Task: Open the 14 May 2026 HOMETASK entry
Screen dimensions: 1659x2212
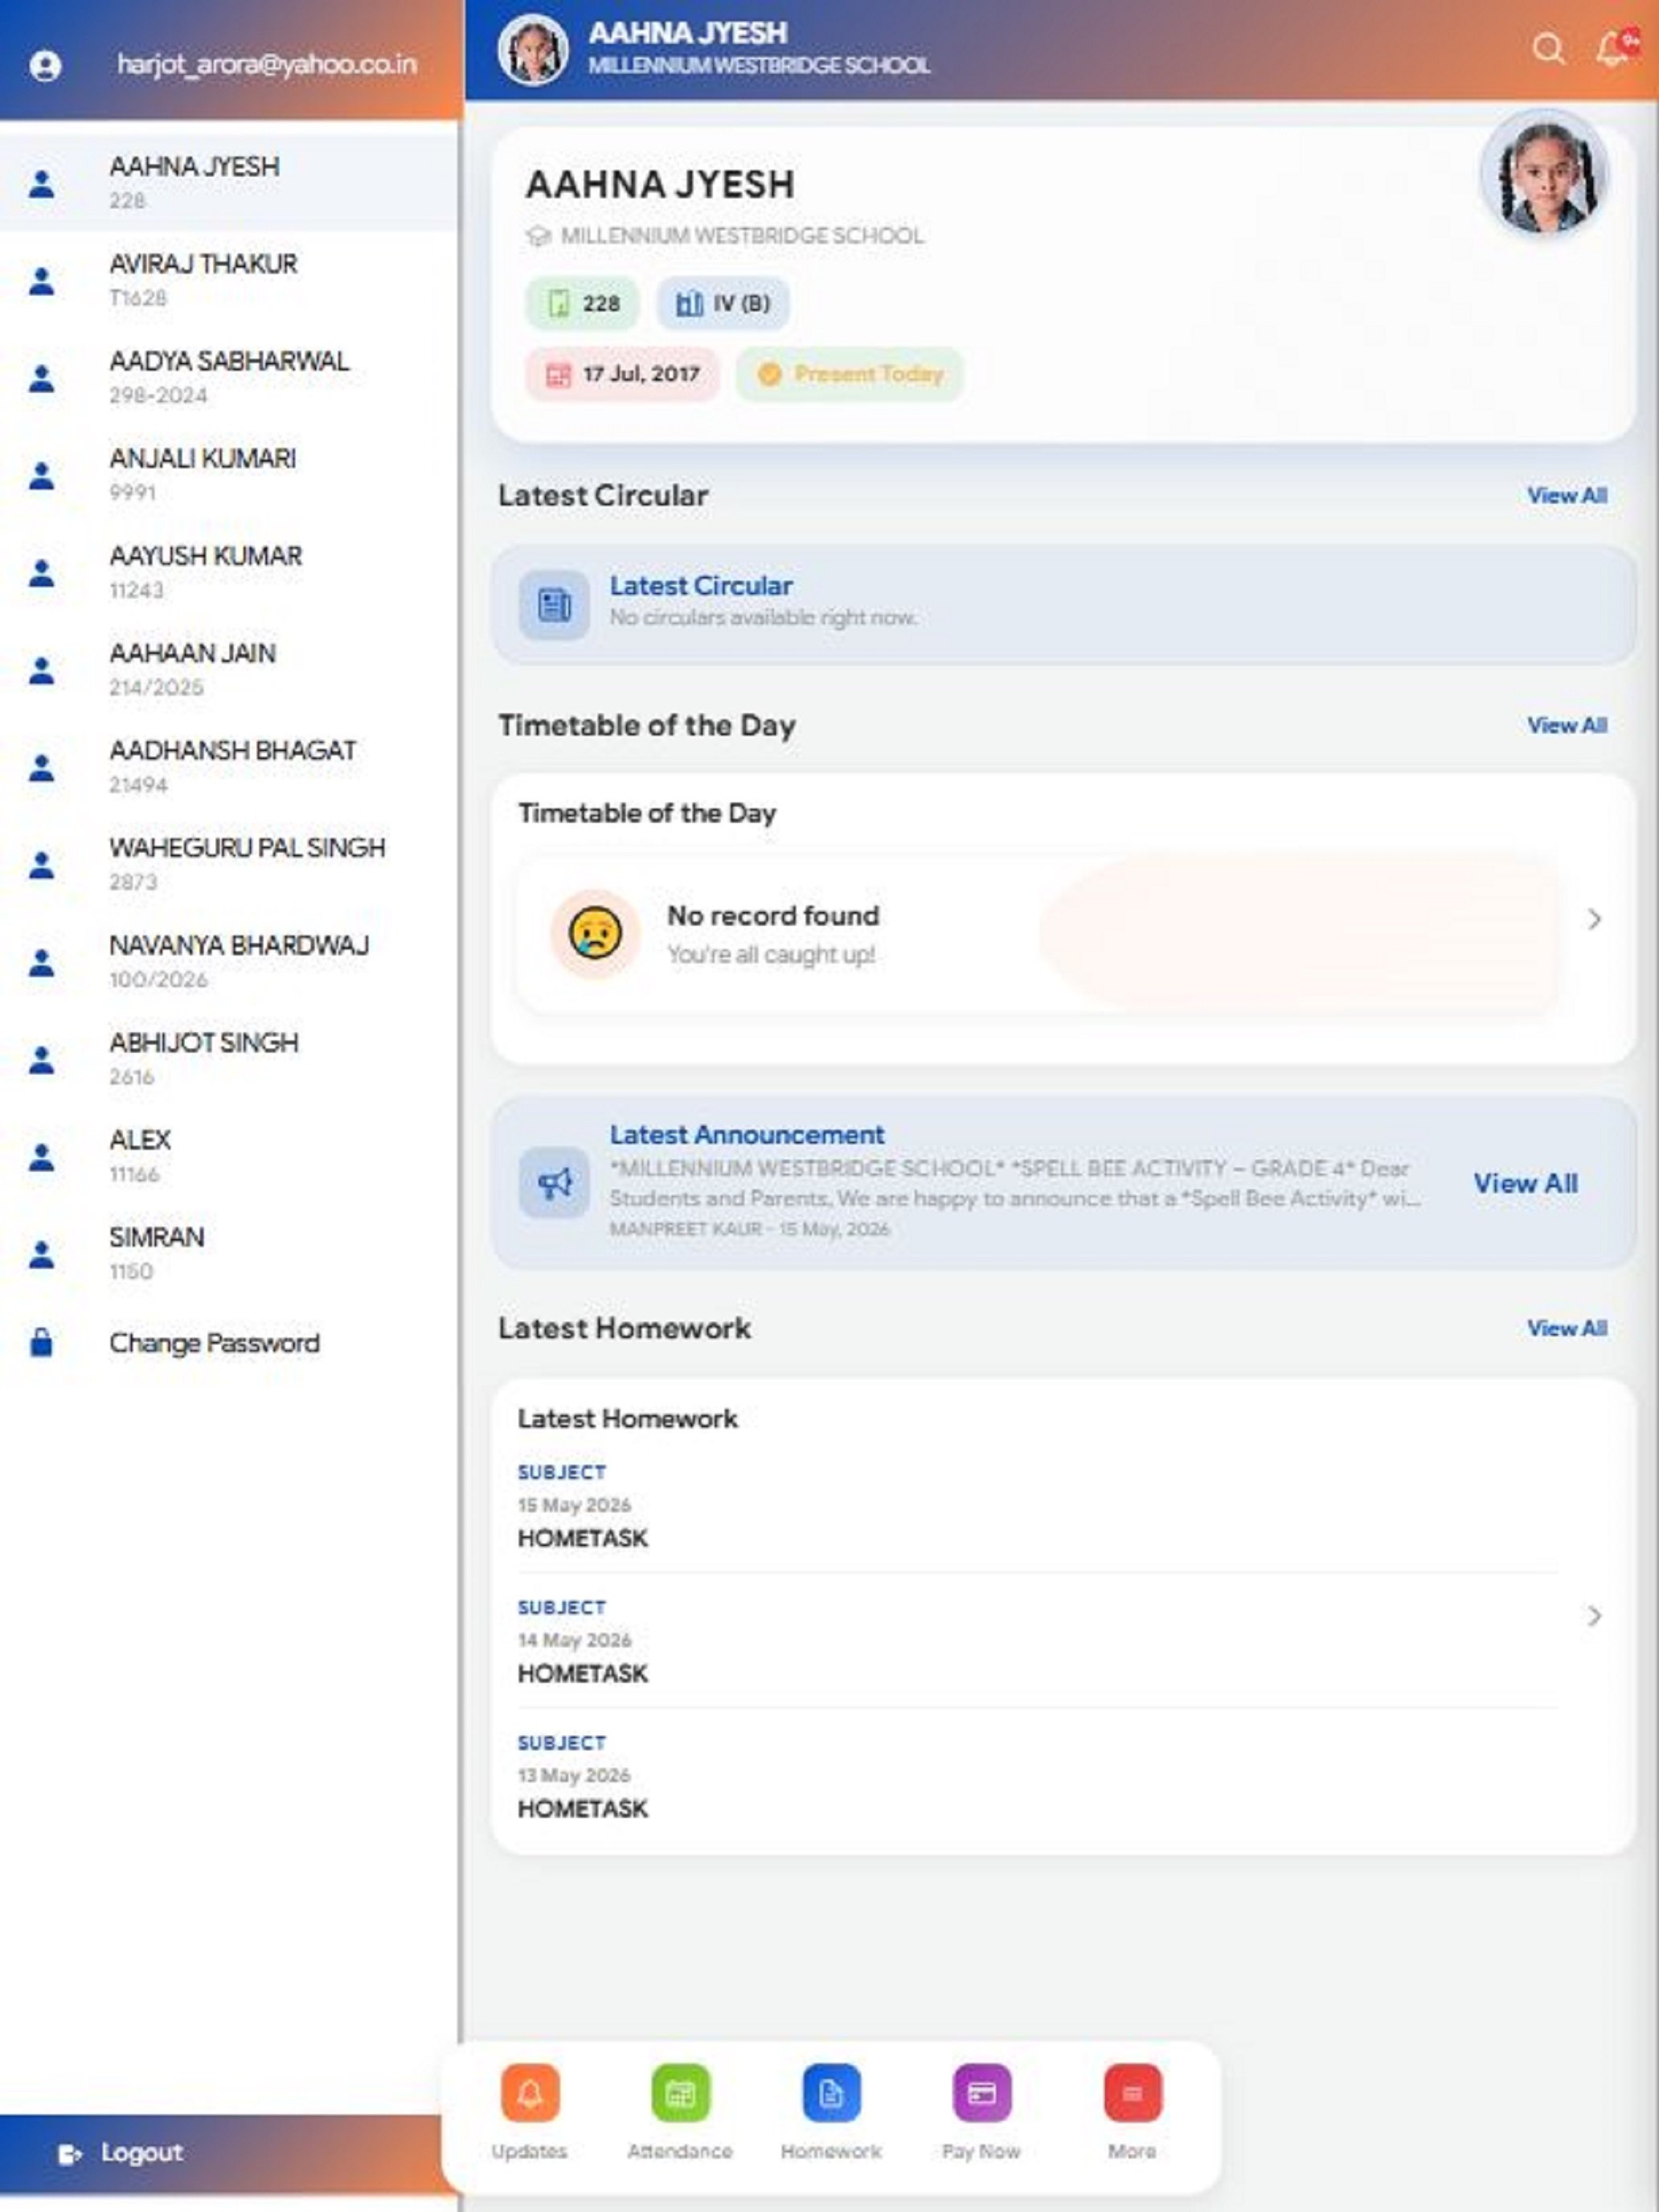Action: (1037, 1640)
